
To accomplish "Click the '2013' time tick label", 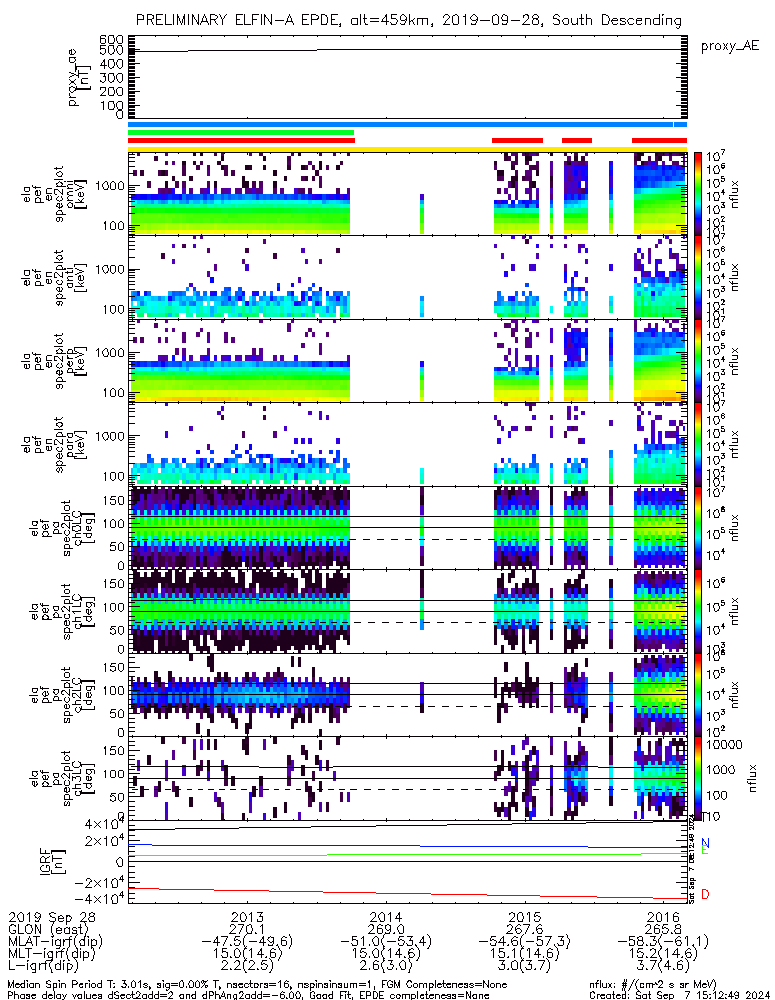I will 246,917.
